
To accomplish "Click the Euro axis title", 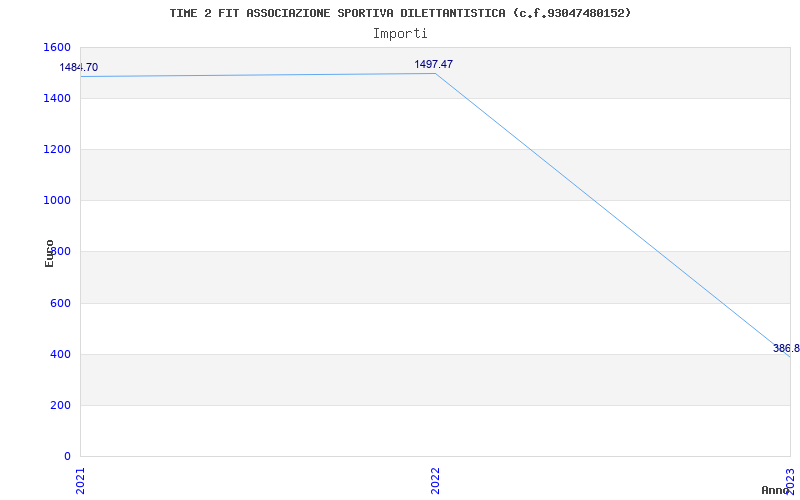I will 49,254.
